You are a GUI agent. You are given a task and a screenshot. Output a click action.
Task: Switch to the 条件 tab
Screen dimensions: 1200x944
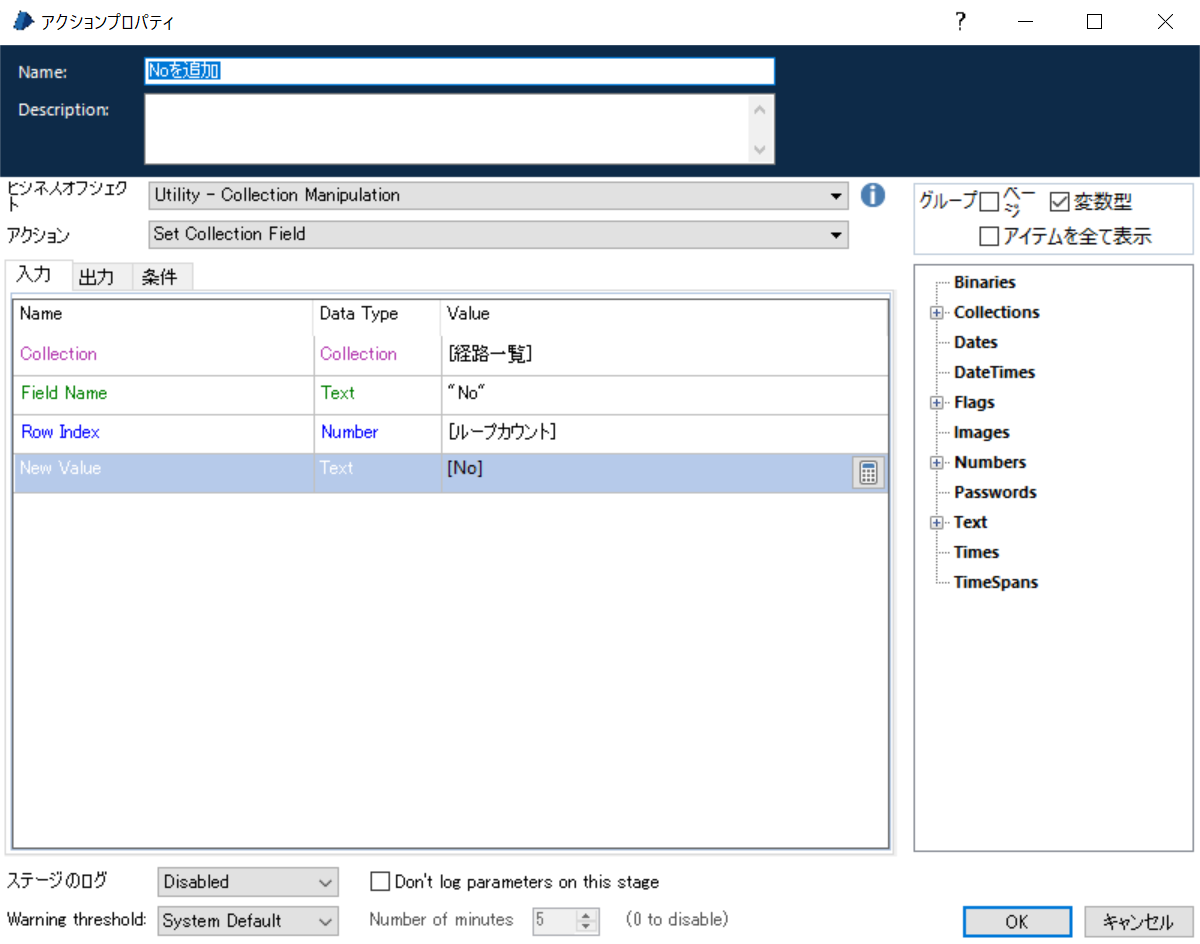click(161, 278)
